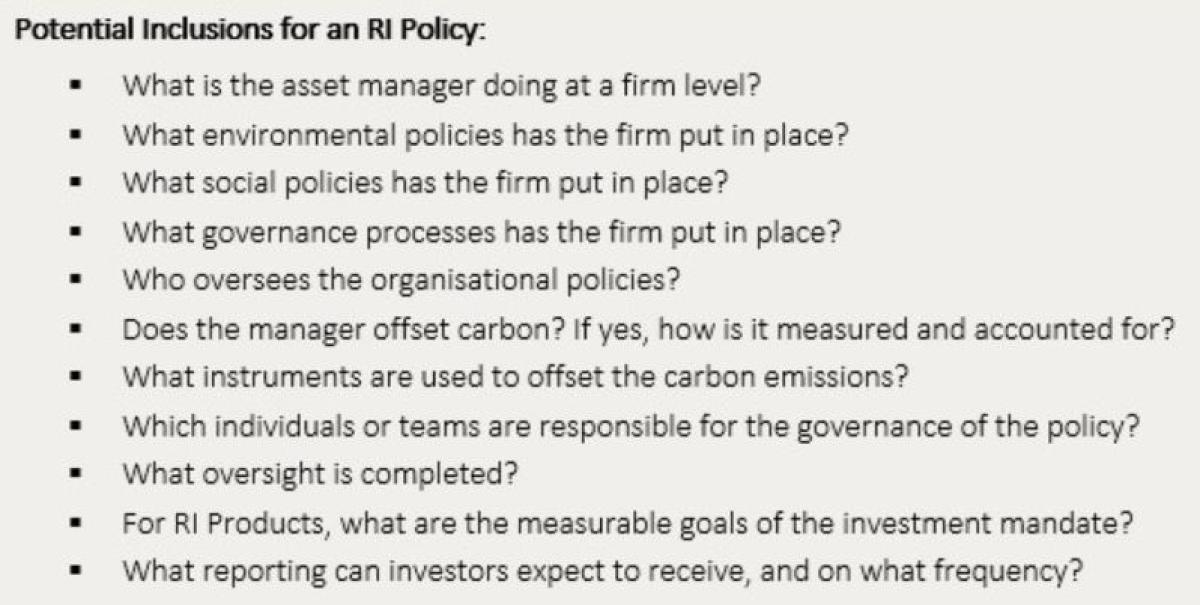The image size is (1200, 605).
Task: Click the bullet beside governance processes line
Action: click(x=75, y=232)
